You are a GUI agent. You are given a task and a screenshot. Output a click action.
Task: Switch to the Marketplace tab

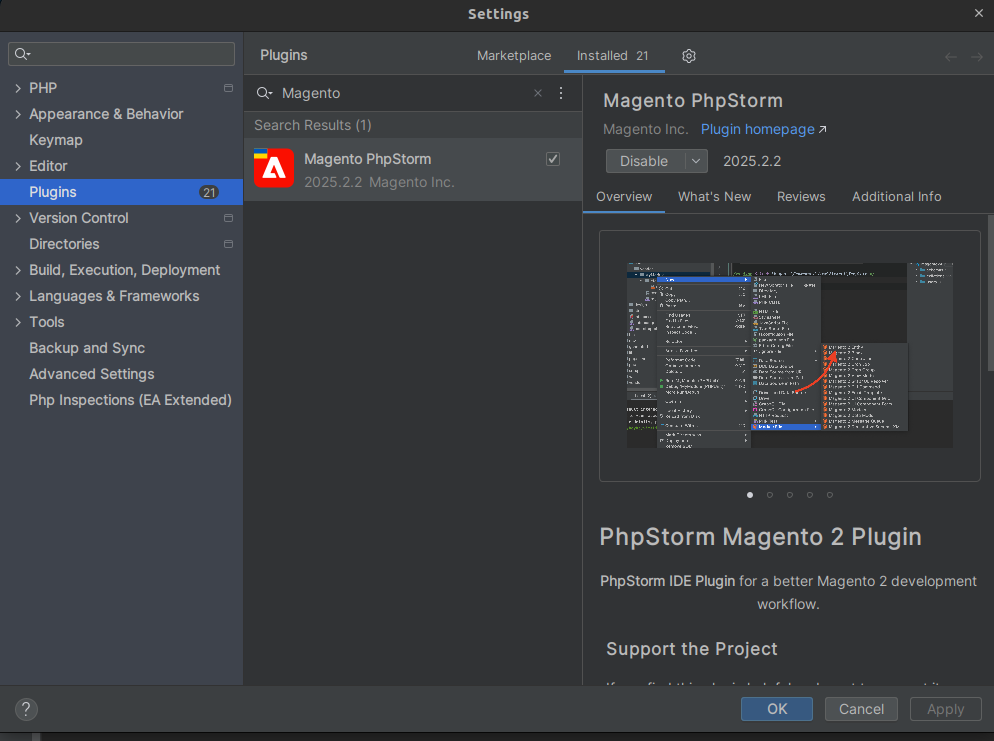click(x=514, y=56)
